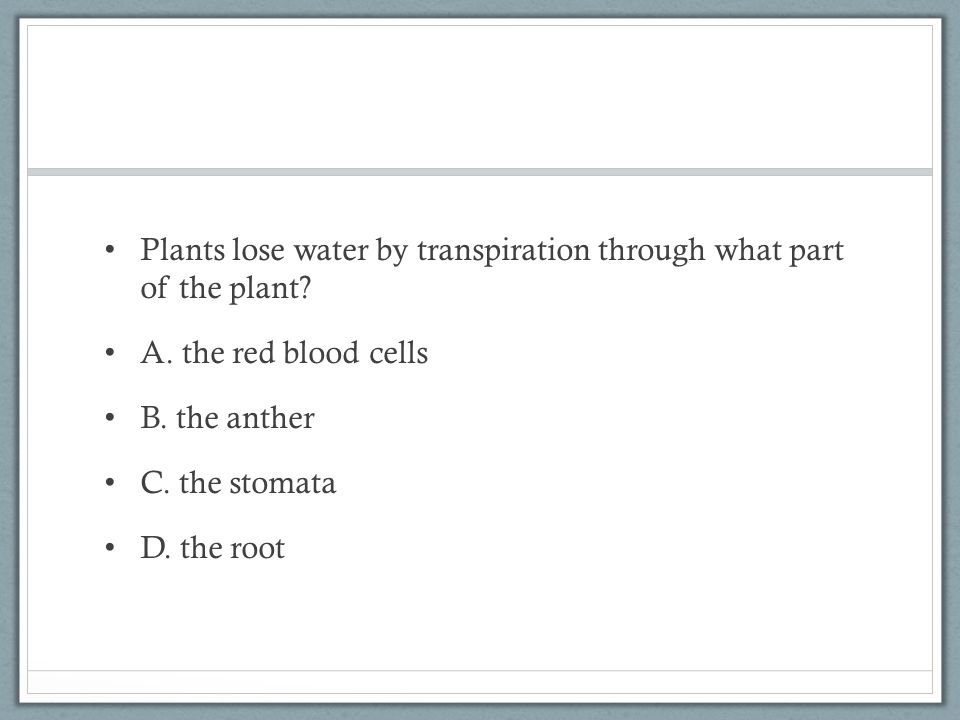Click the word "Plants" starting the question
This screenshot has height=720, width=960.
(x=182, y=250)
